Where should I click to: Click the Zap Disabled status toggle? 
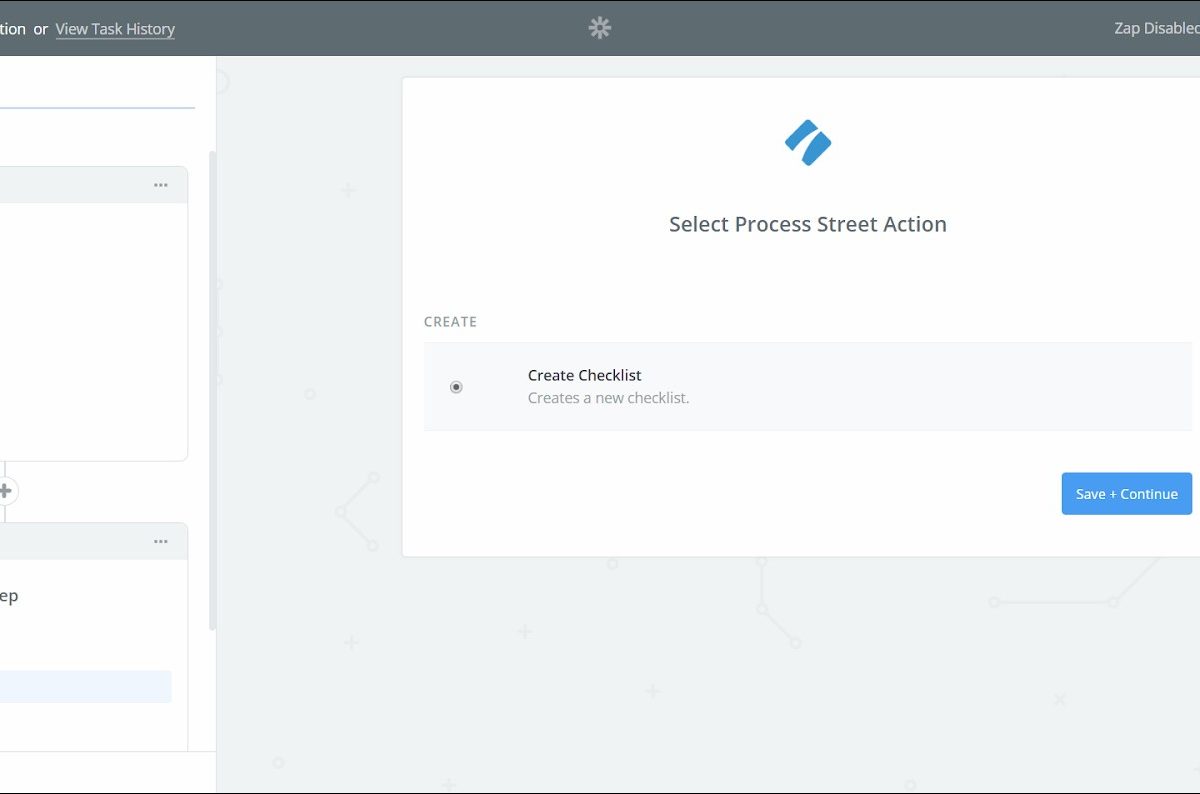(1156, 28)
